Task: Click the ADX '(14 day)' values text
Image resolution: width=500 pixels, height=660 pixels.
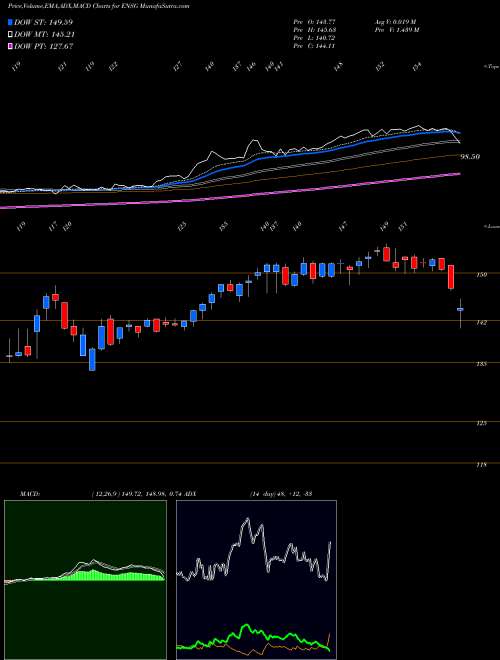Action: 280,493
